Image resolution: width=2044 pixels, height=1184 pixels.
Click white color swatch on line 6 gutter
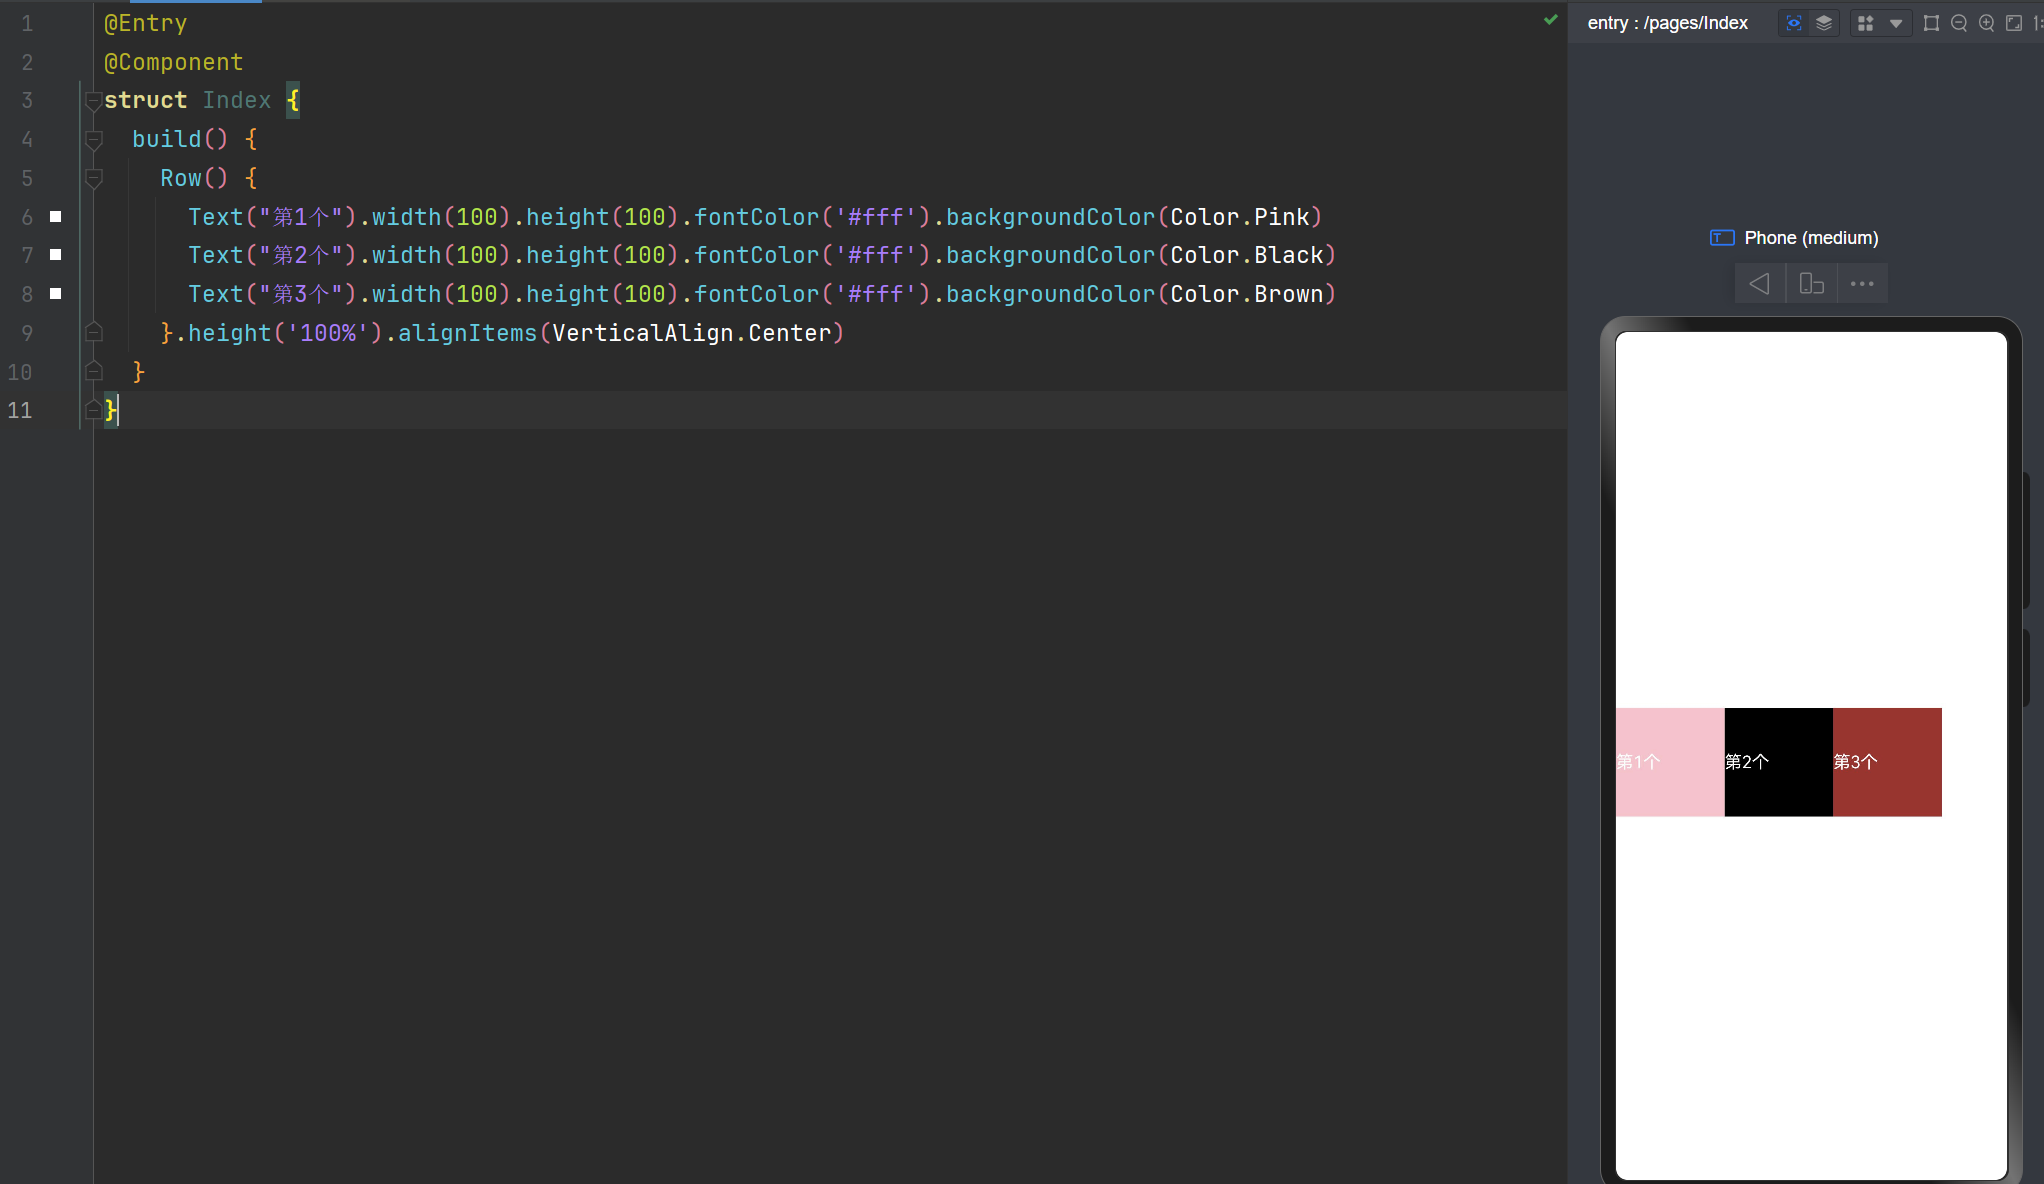[x=56, y=217]
